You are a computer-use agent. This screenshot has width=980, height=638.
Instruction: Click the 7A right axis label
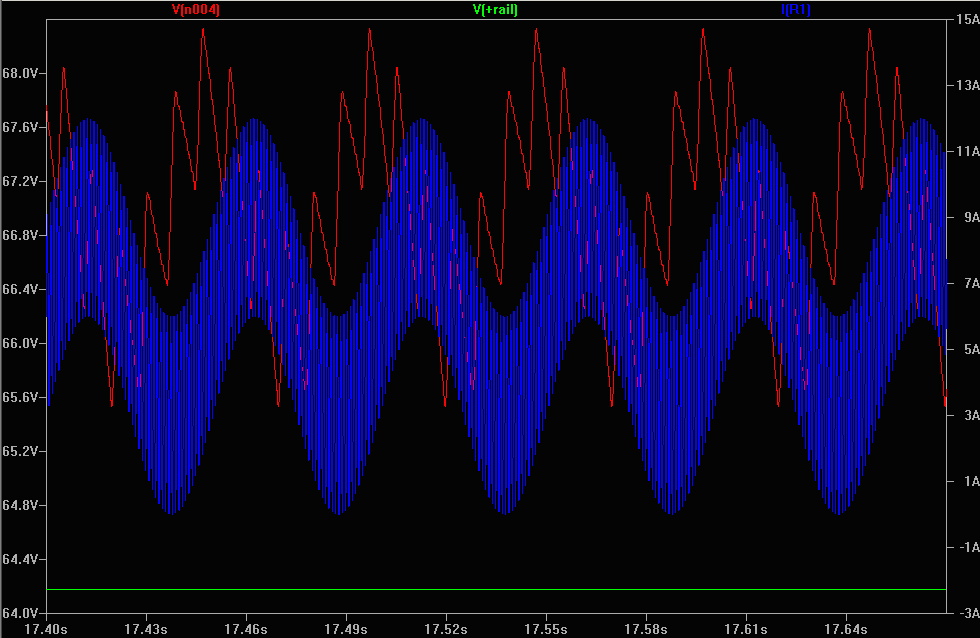click(x=971, y=284)
